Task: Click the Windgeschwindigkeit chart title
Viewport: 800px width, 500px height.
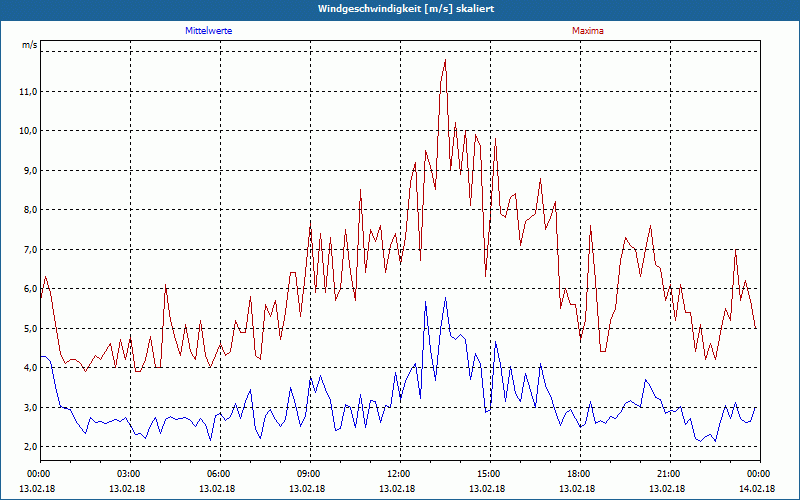Action: 406,9
